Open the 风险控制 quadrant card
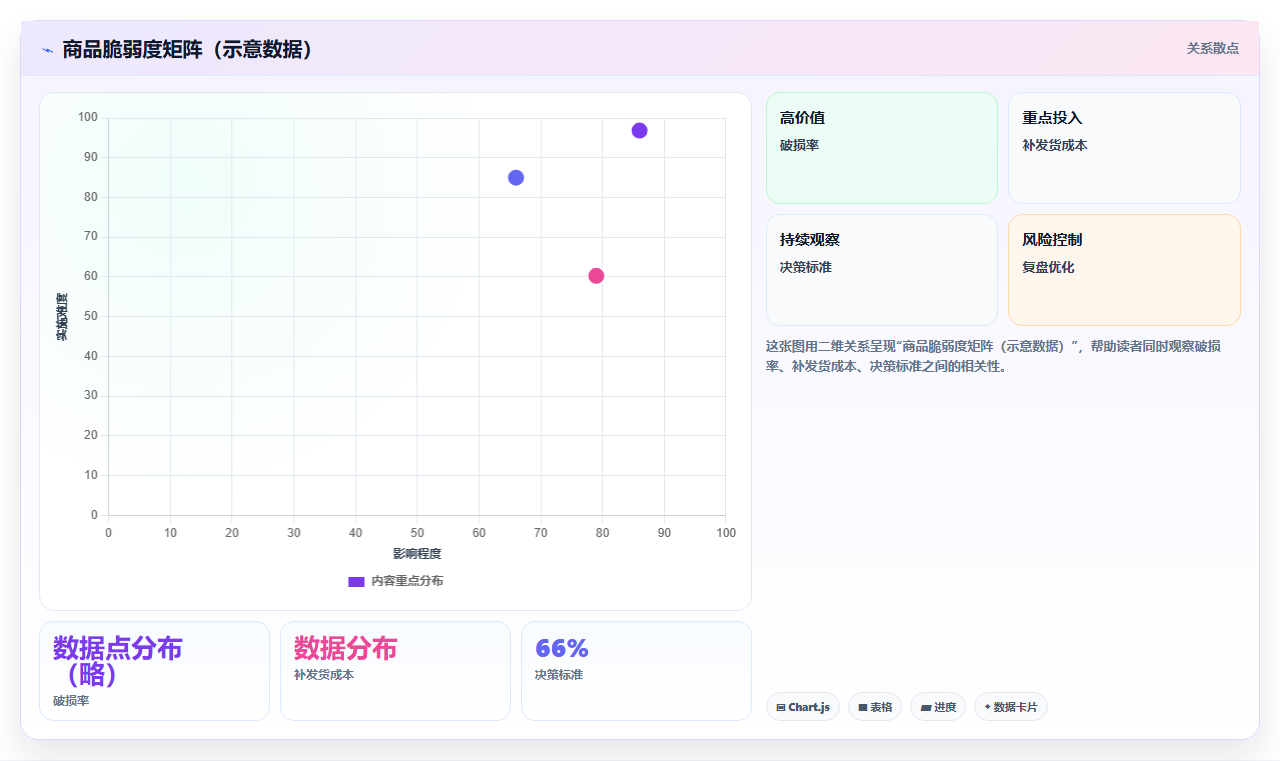 1124,270
